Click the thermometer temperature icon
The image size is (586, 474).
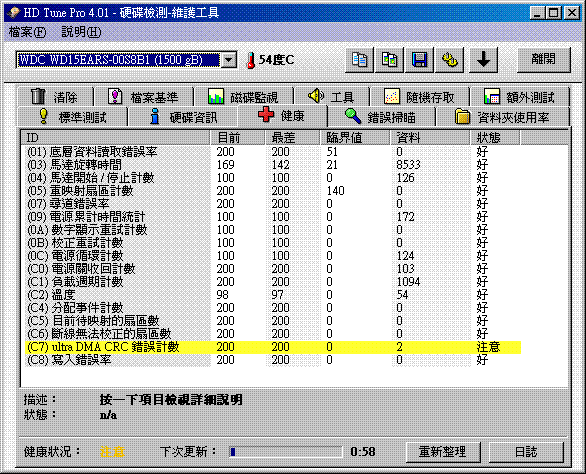click(251, 60)
